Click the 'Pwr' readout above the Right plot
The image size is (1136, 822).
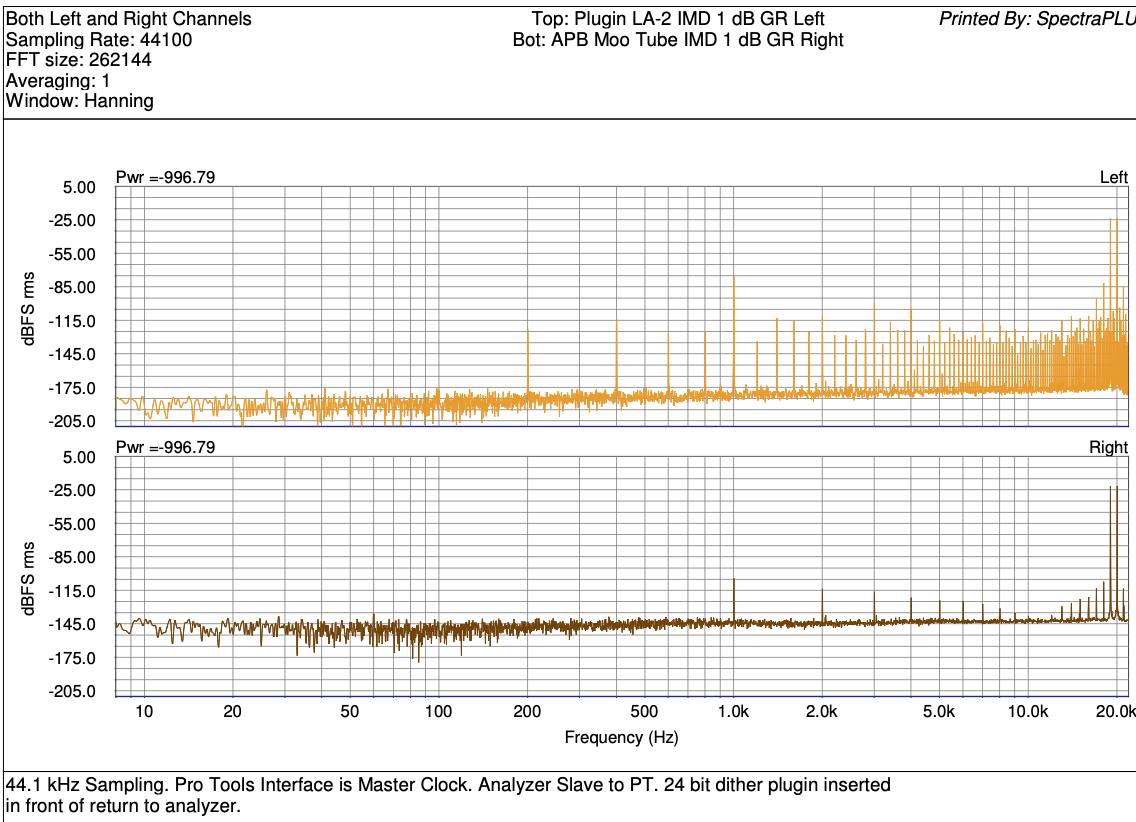tap(165, 448)
